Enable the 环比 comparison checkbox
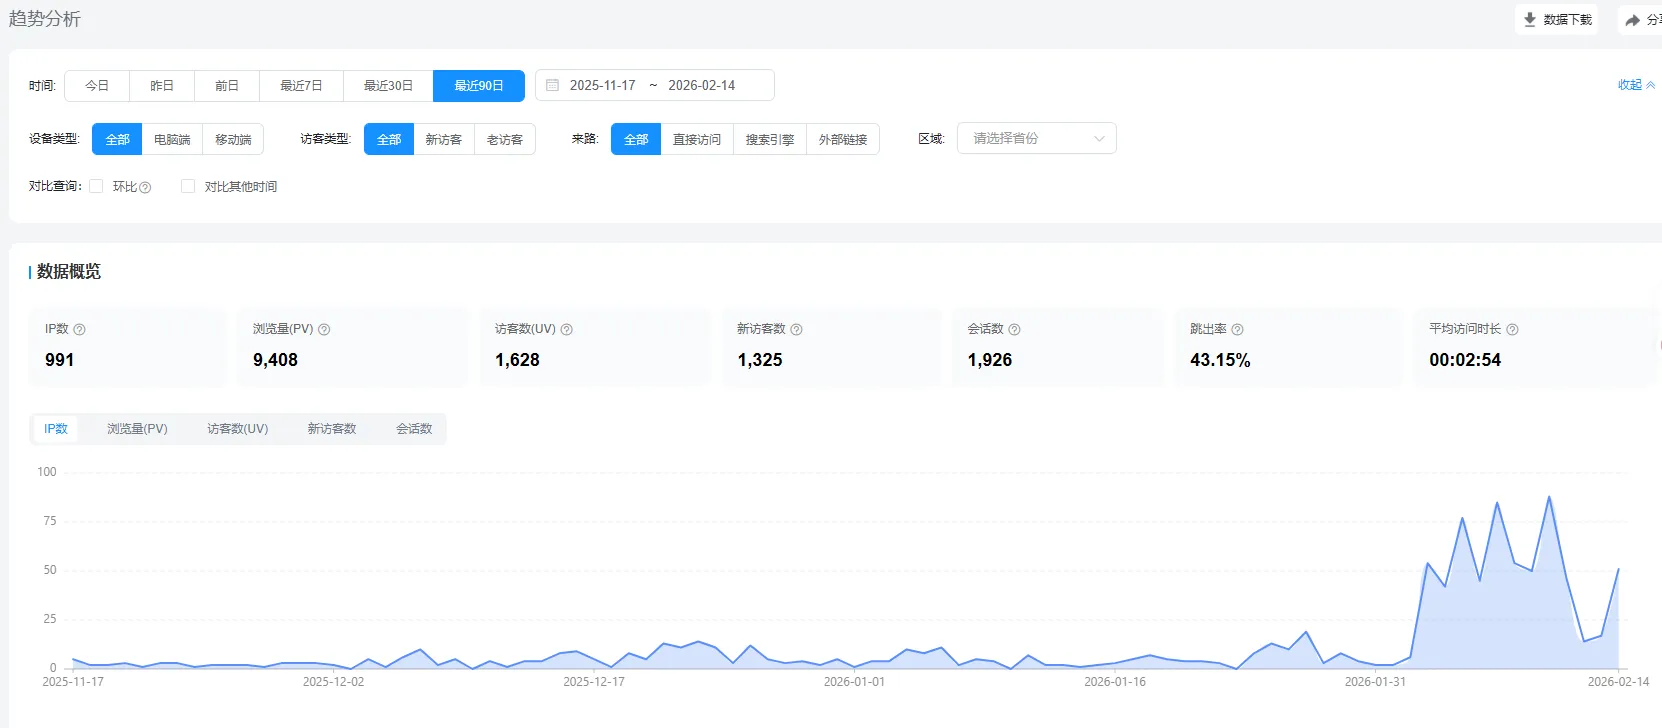This screenshot has width=1662, height=728. pyautogui.click(x=97, y=186)
